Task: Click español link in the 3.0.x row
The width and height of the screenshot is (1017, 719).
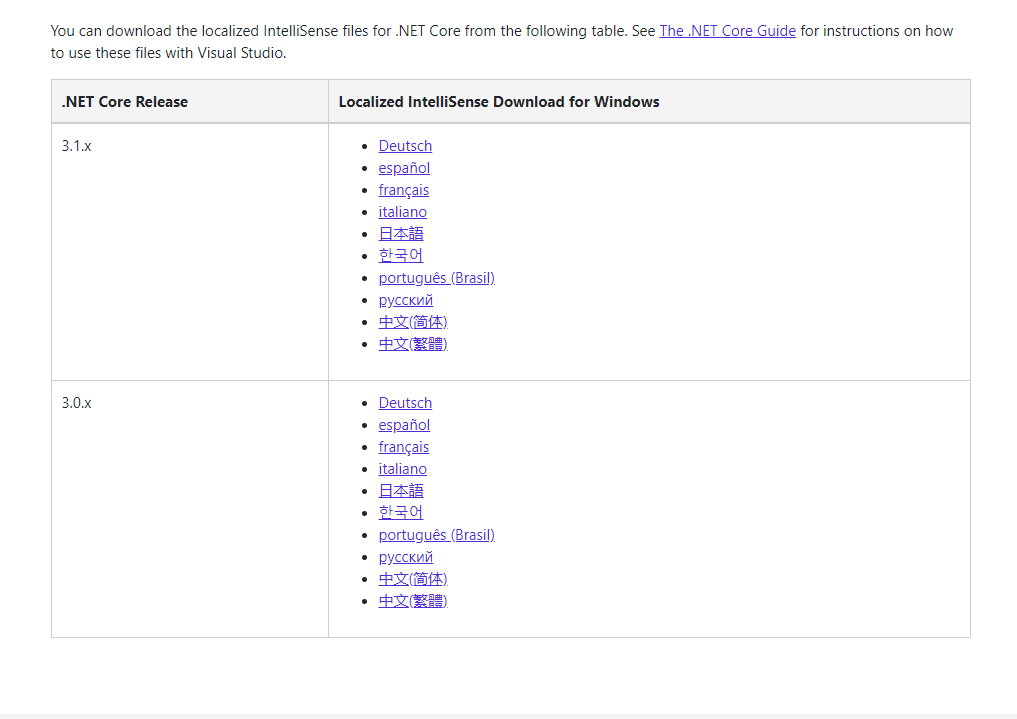Action: (x=404, y=425)
